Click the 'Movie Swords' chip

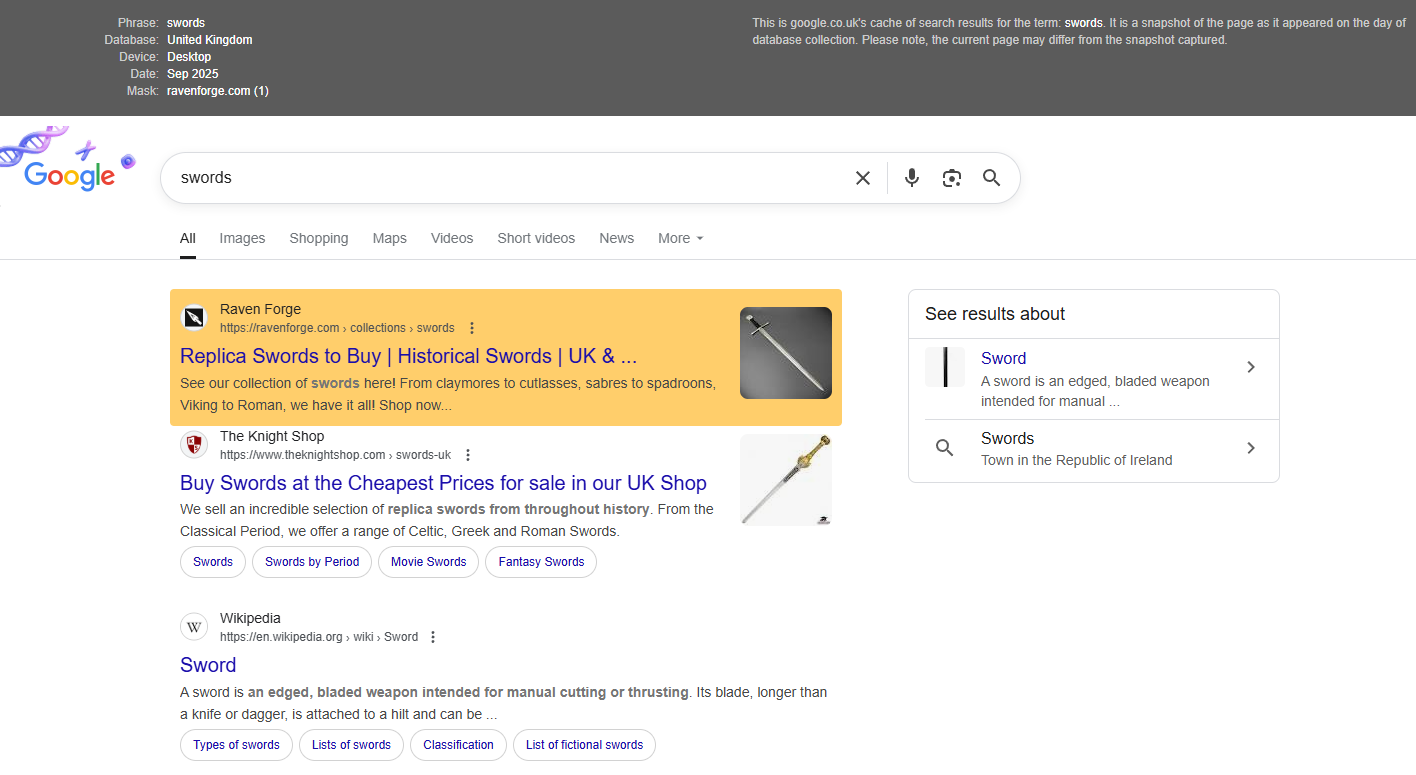429,562
